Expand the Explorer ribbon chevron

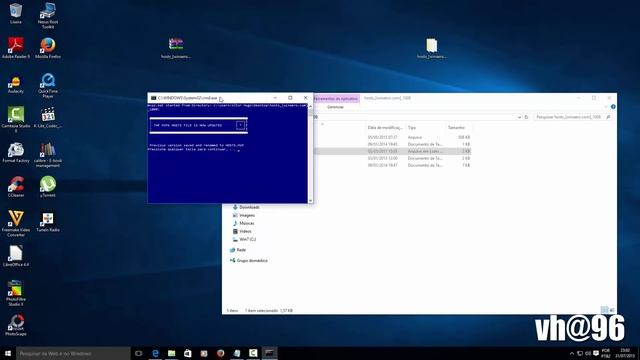pyautogui.click(x=606, y=107)
